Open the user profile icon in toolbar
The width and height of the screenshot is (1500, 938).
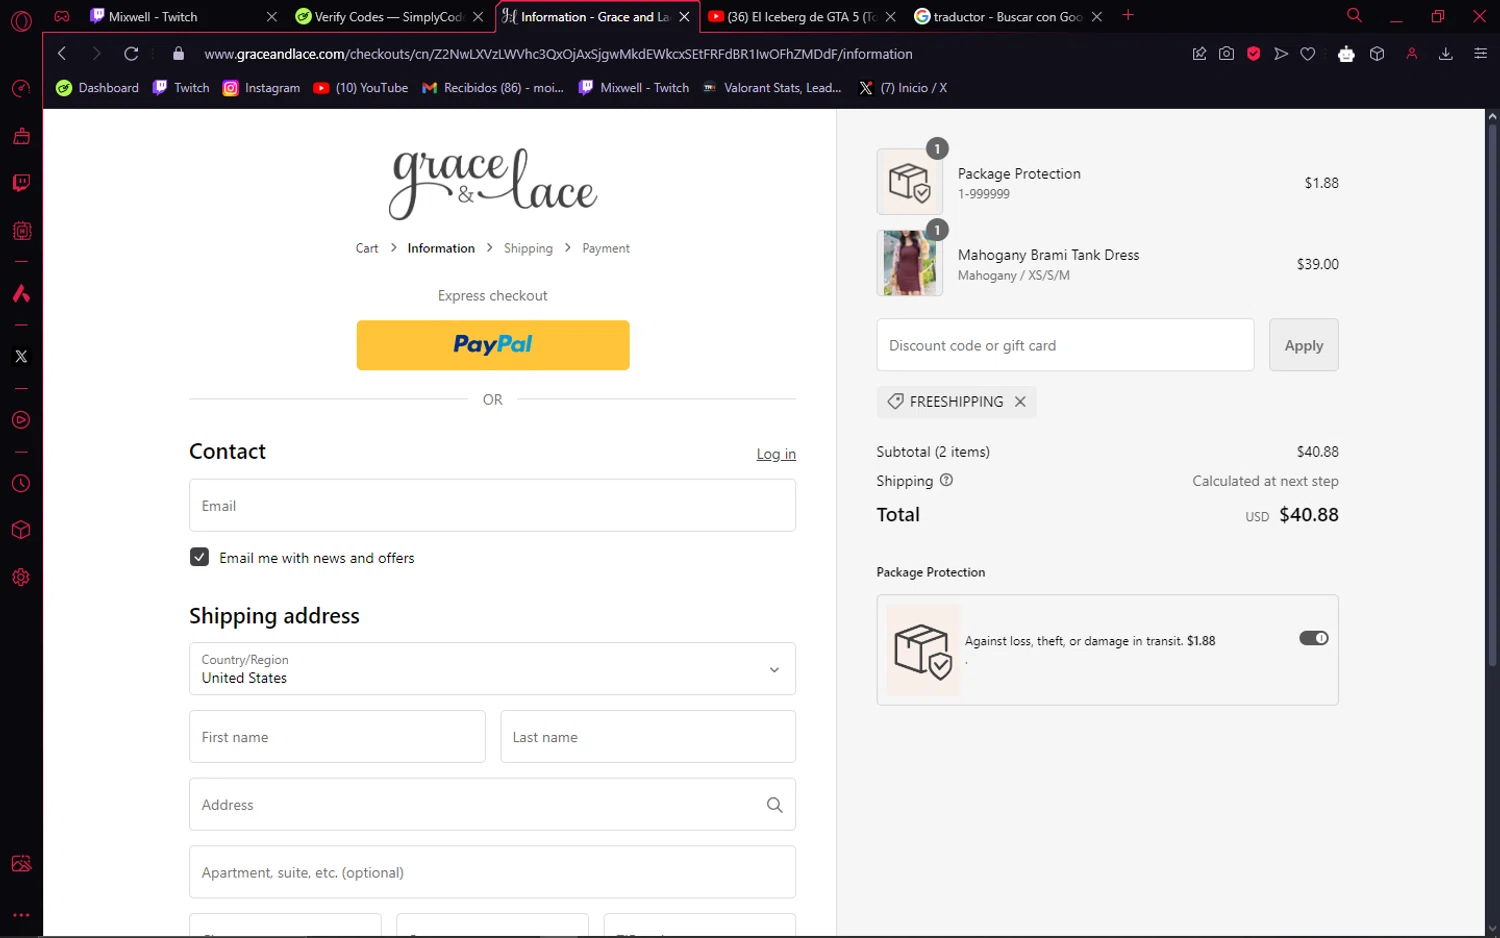click(x=1411, y=54)
